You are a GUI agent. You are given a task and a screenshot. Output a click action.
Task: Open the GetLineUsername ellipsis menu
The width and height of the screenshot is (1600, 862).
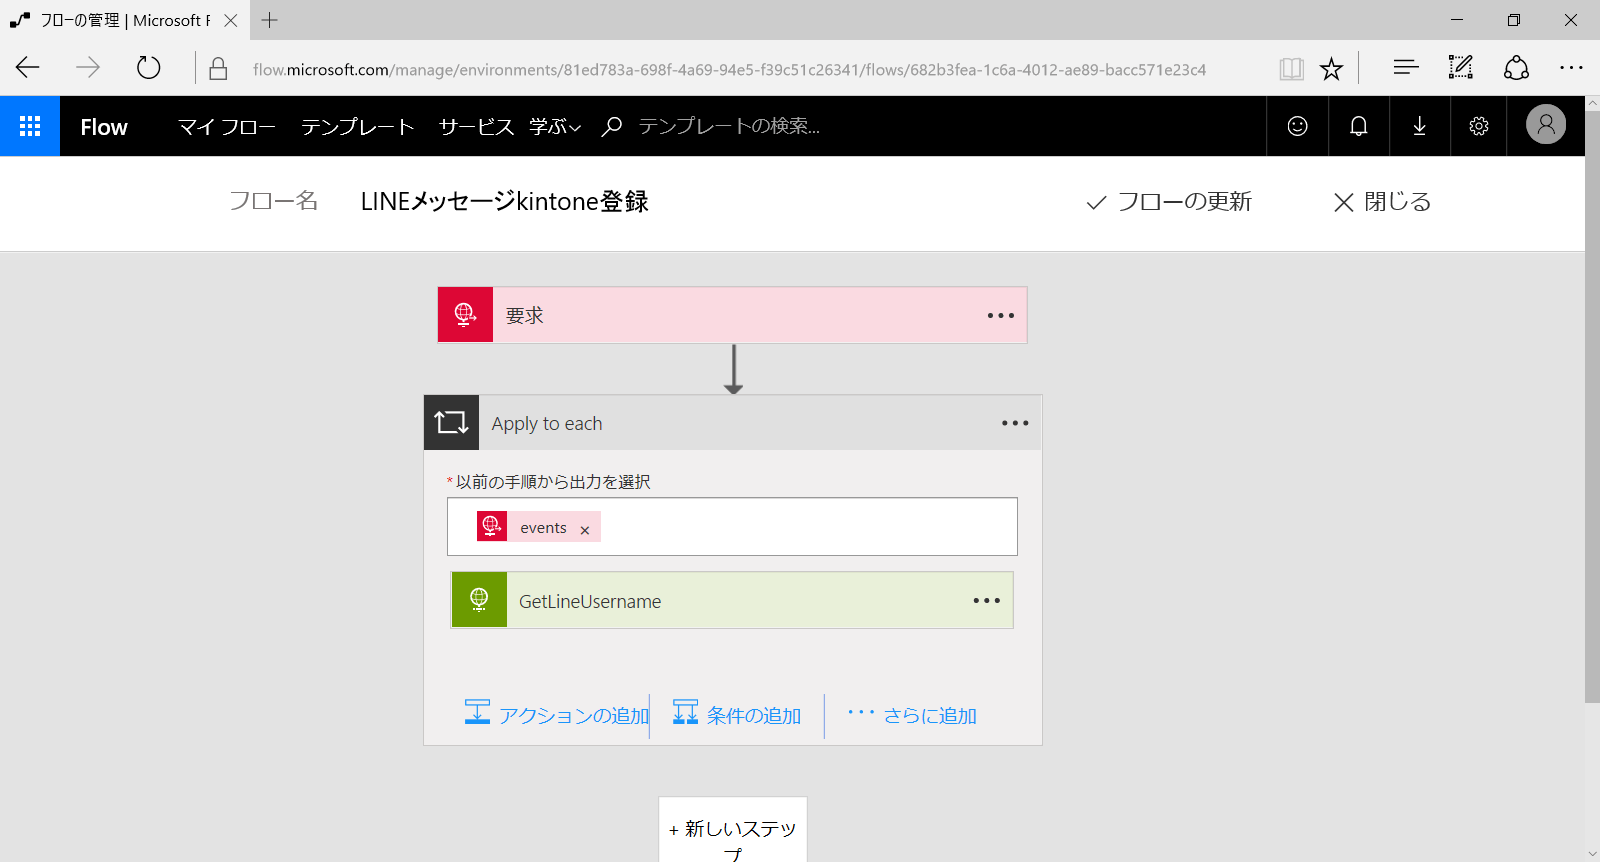pyautogui.click(x=986, y=600)
